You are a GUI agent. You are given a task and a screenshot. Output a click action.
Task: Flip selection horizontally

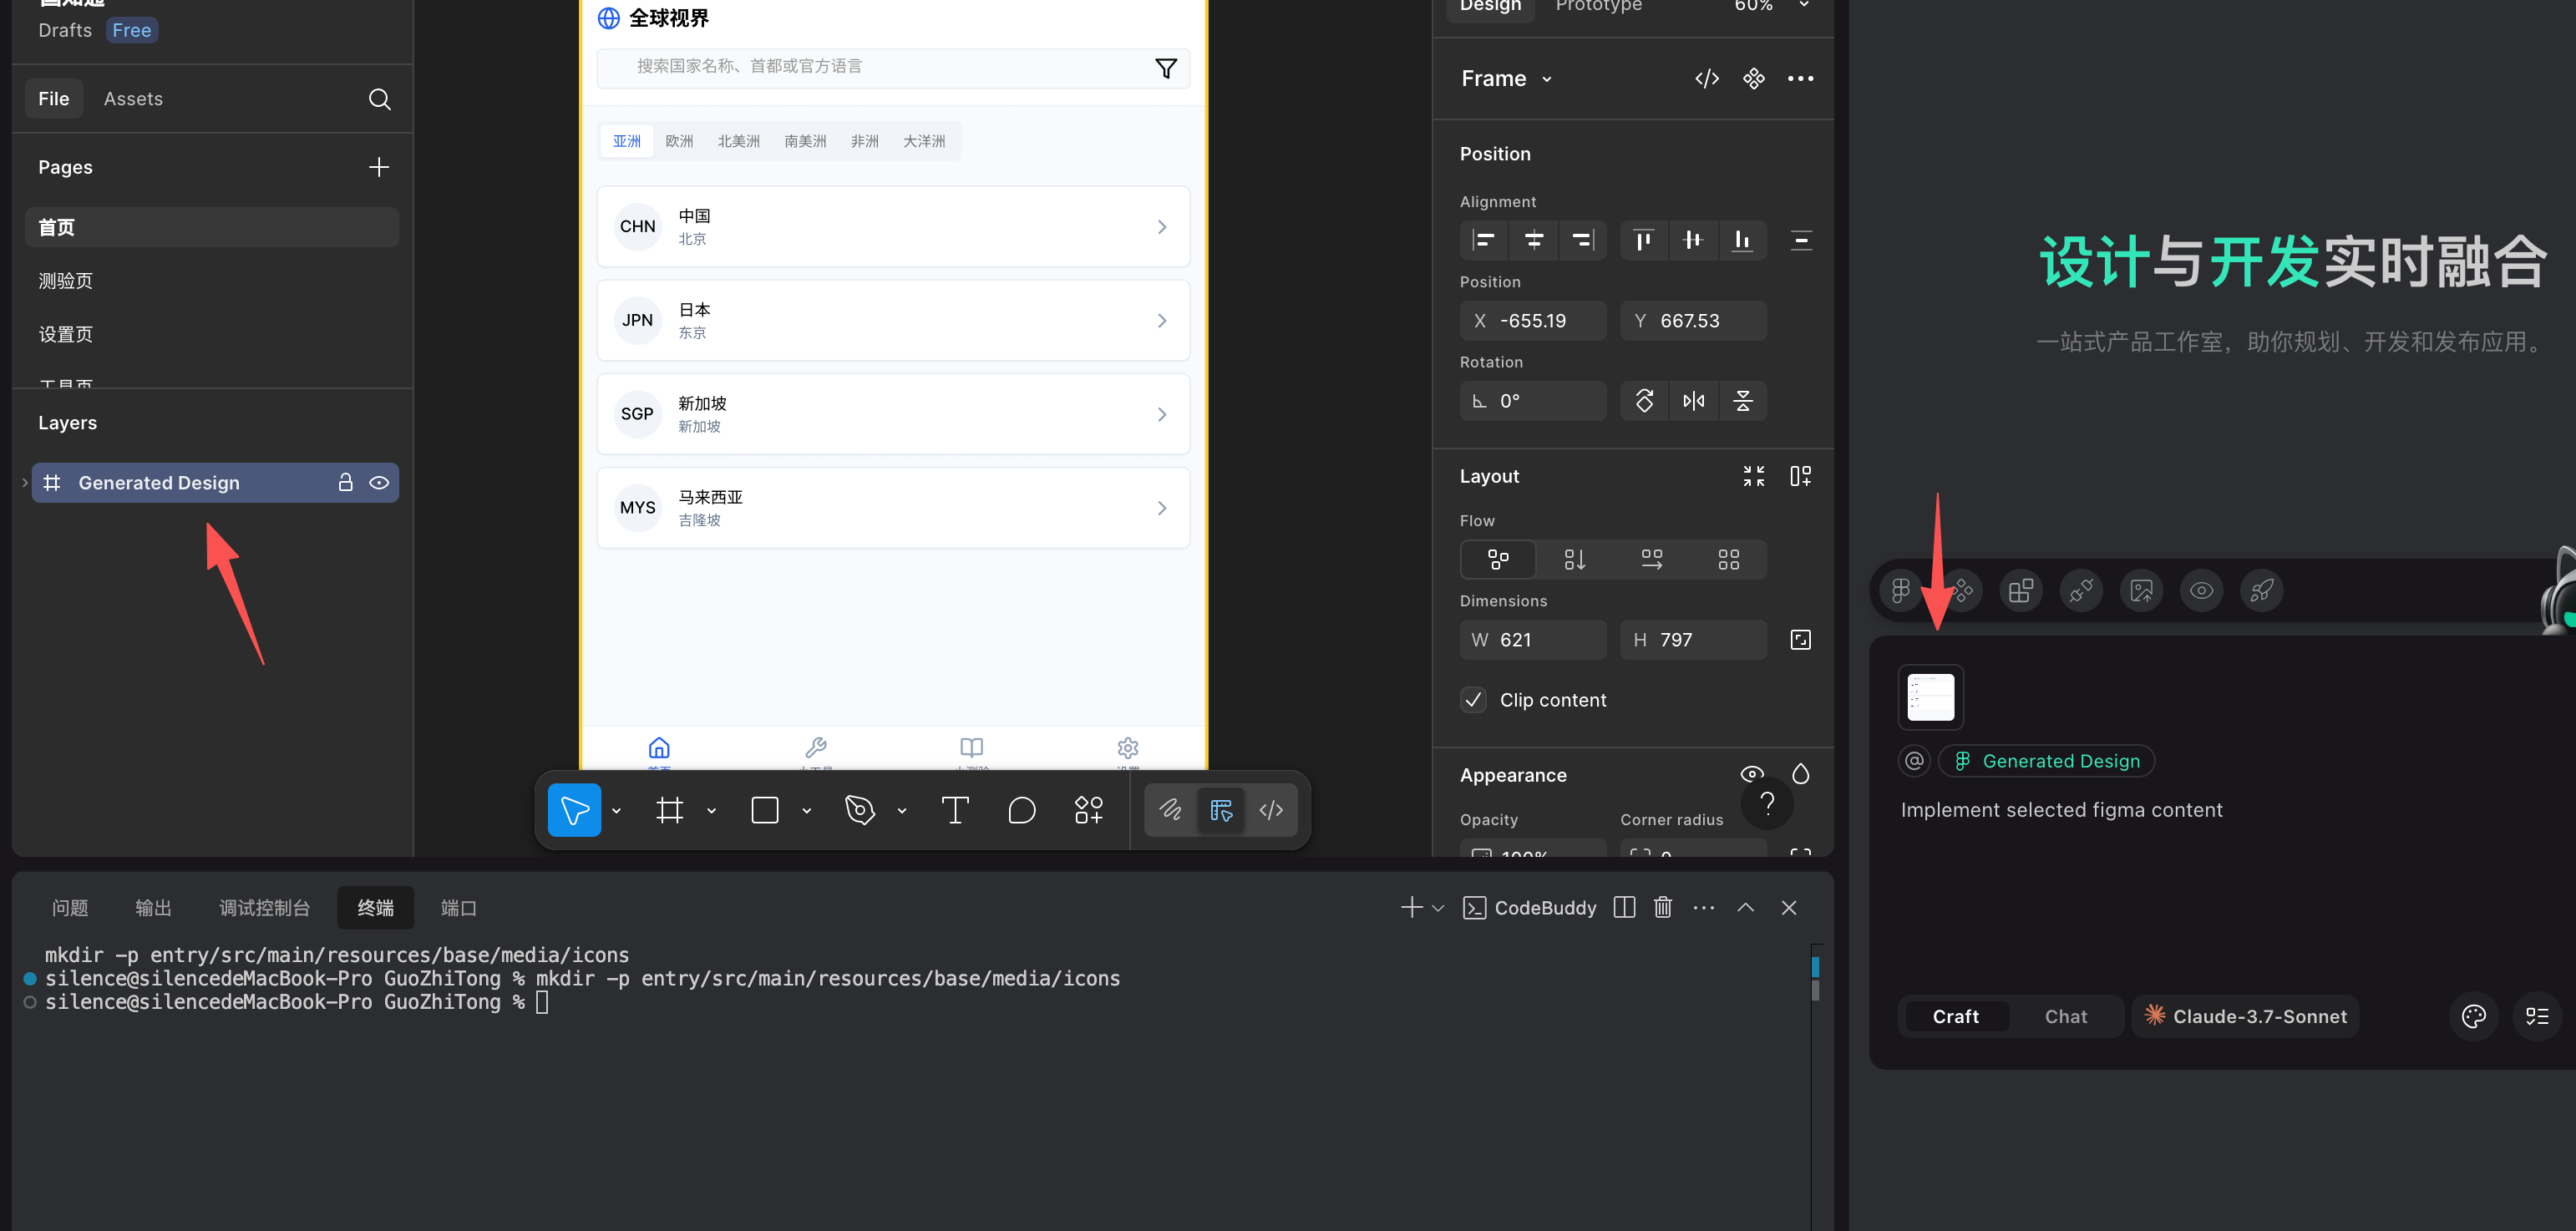click(1693, 401)
